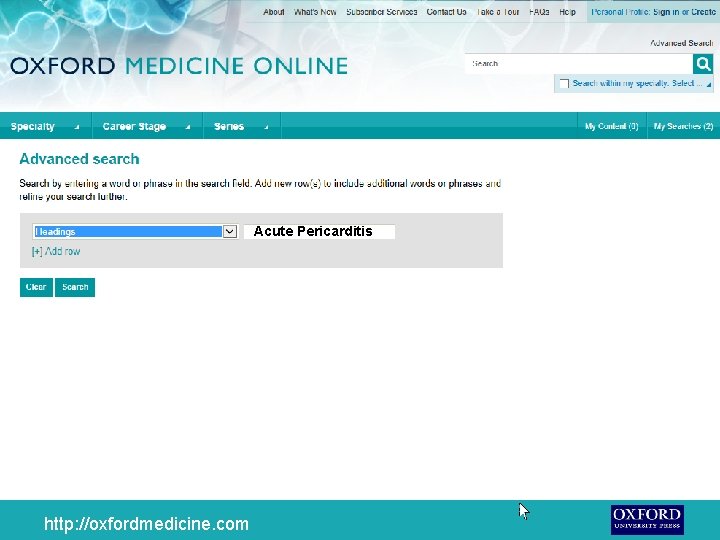The image size is (720, 540).
Task: Click the top search input field
Action: [x=579, y=64]
